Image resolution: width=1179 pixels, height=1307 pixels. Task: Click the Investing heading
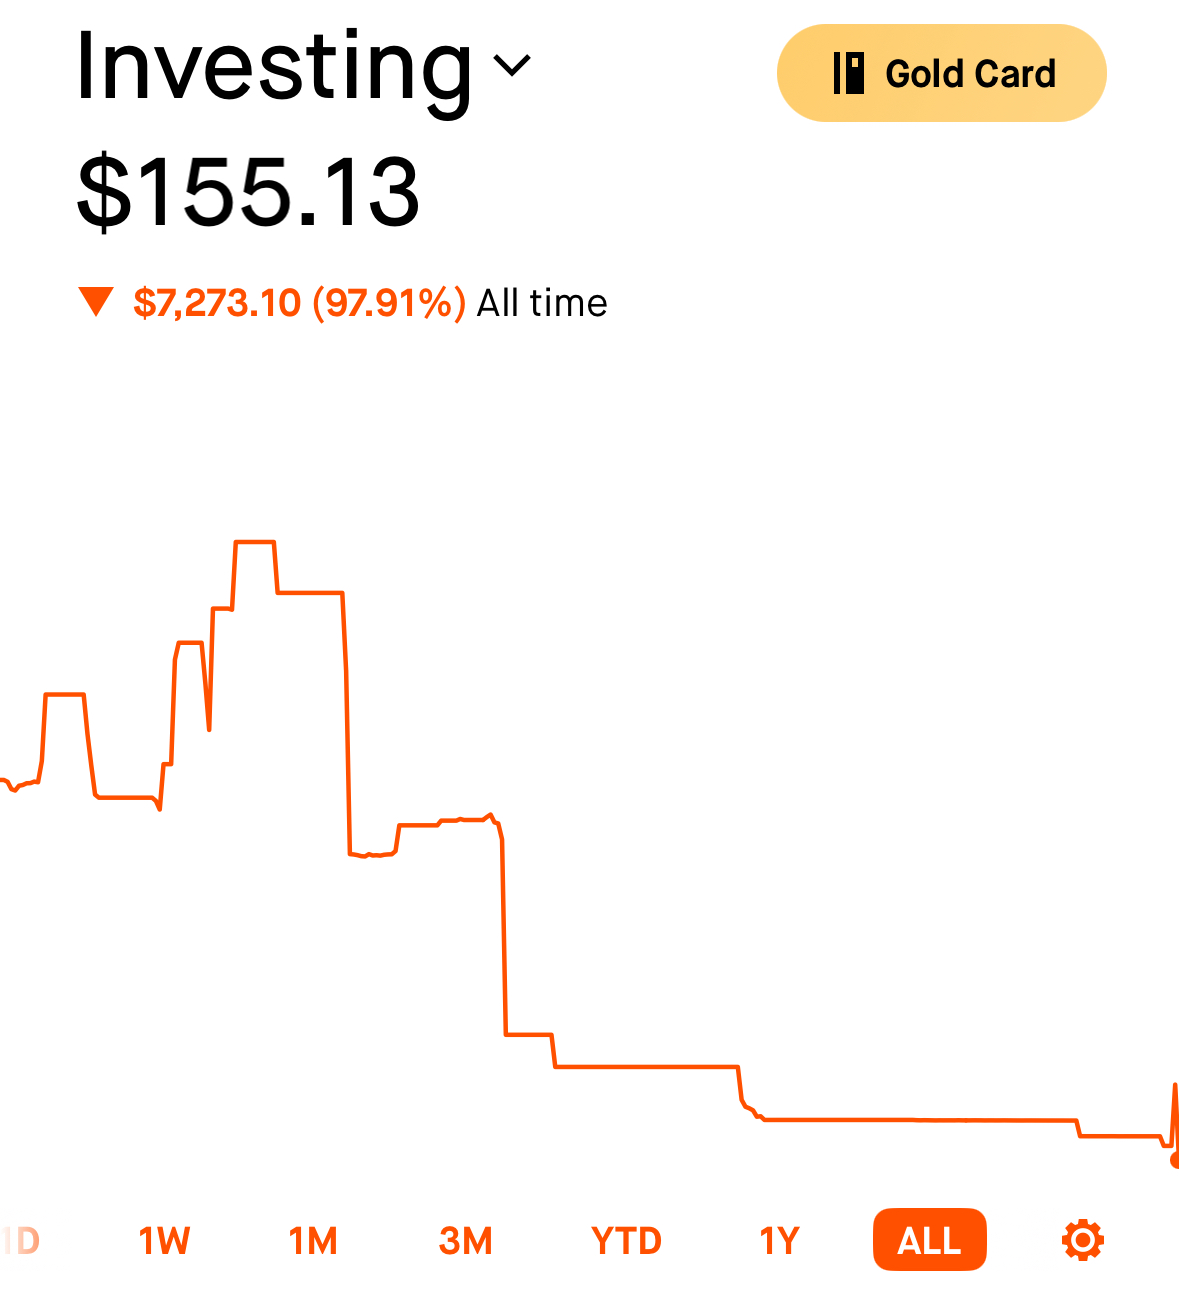pos(274,66)
